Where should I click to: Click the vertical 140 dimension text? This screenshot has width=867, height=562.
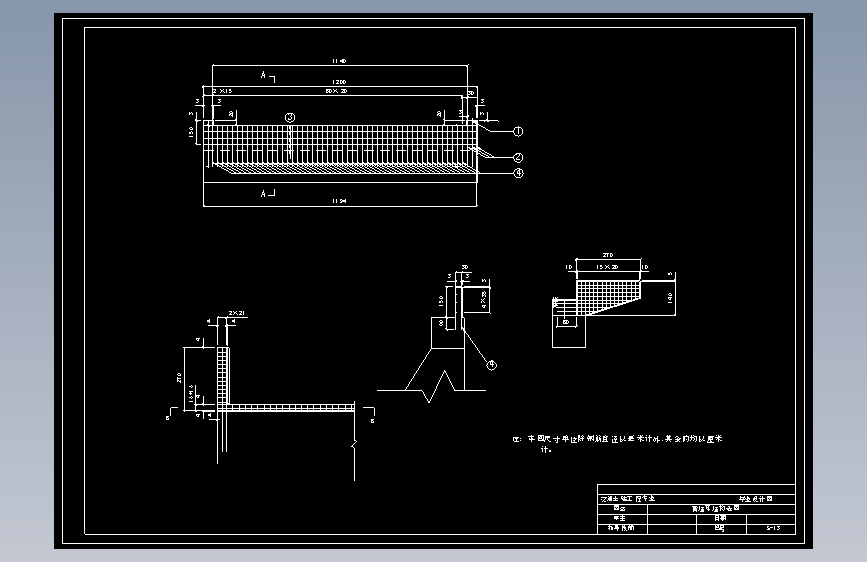click(x=670, y=298)
